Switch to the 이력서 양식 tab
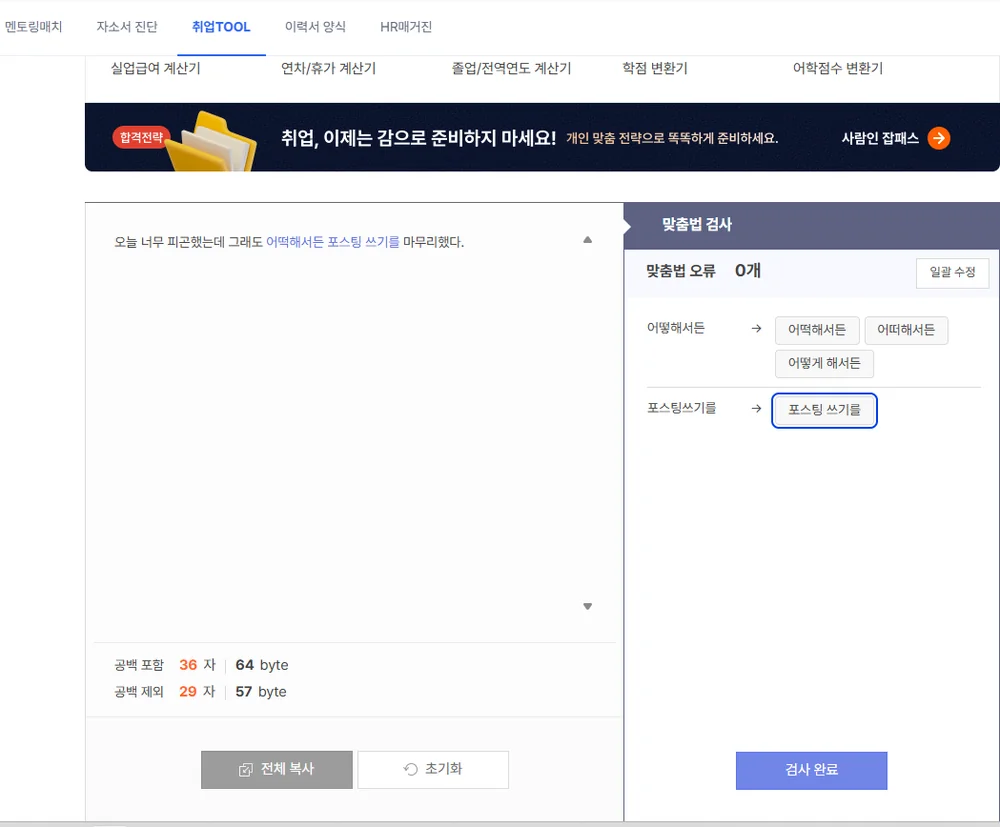Image resolution: width=1000 pixels, height=827 pixels. coord(314,27)
